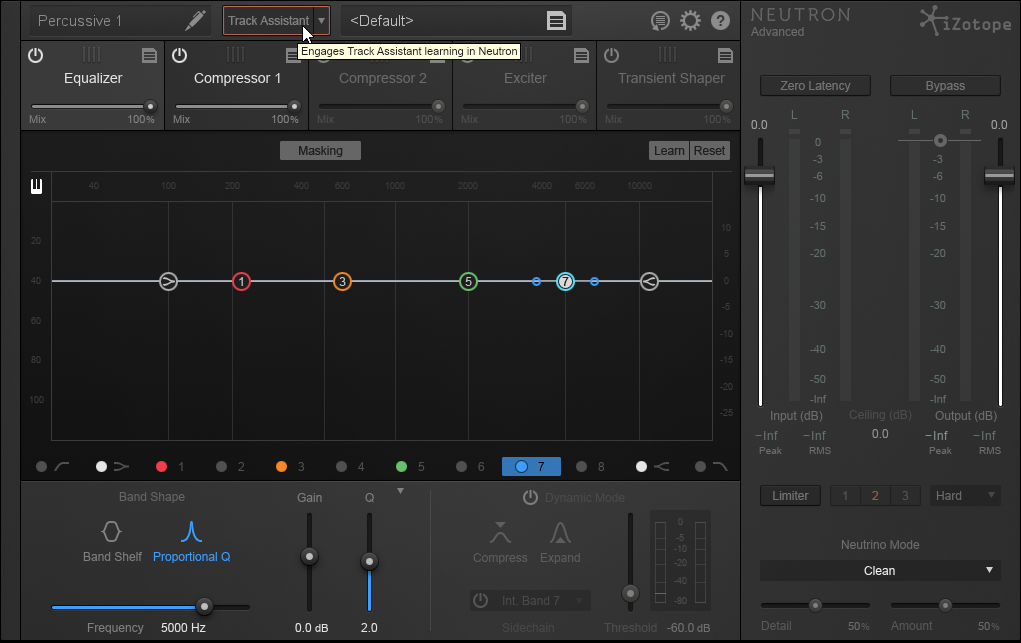Open the help question mark icon
This screenshot has width=1021, height=643.
click(720, 21)
